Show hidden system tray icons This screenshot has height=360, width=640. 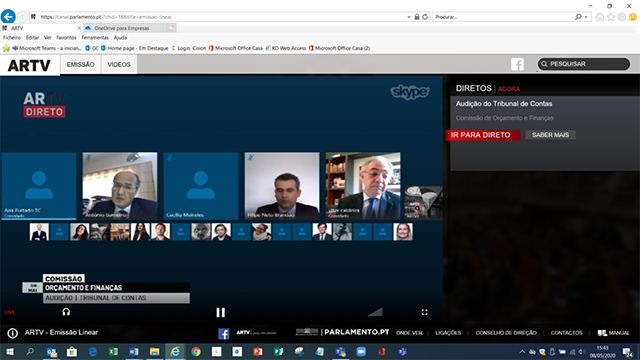(522, 352)
